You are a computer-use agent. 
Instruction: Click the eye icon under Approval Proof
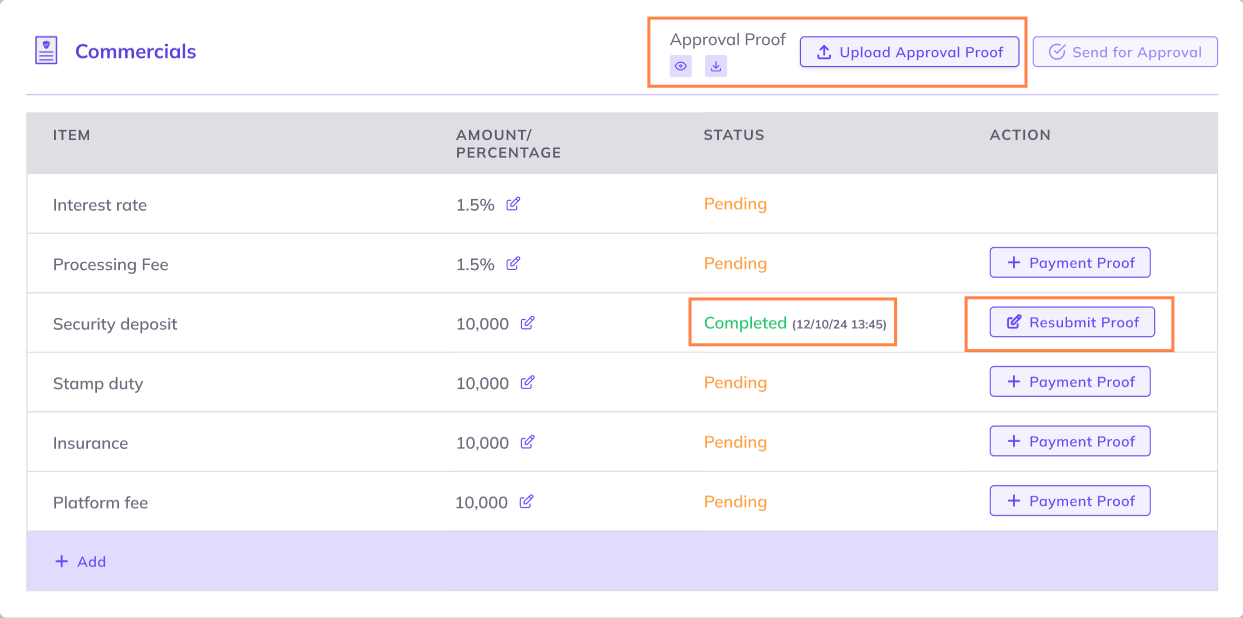click(x=680, y=67)
